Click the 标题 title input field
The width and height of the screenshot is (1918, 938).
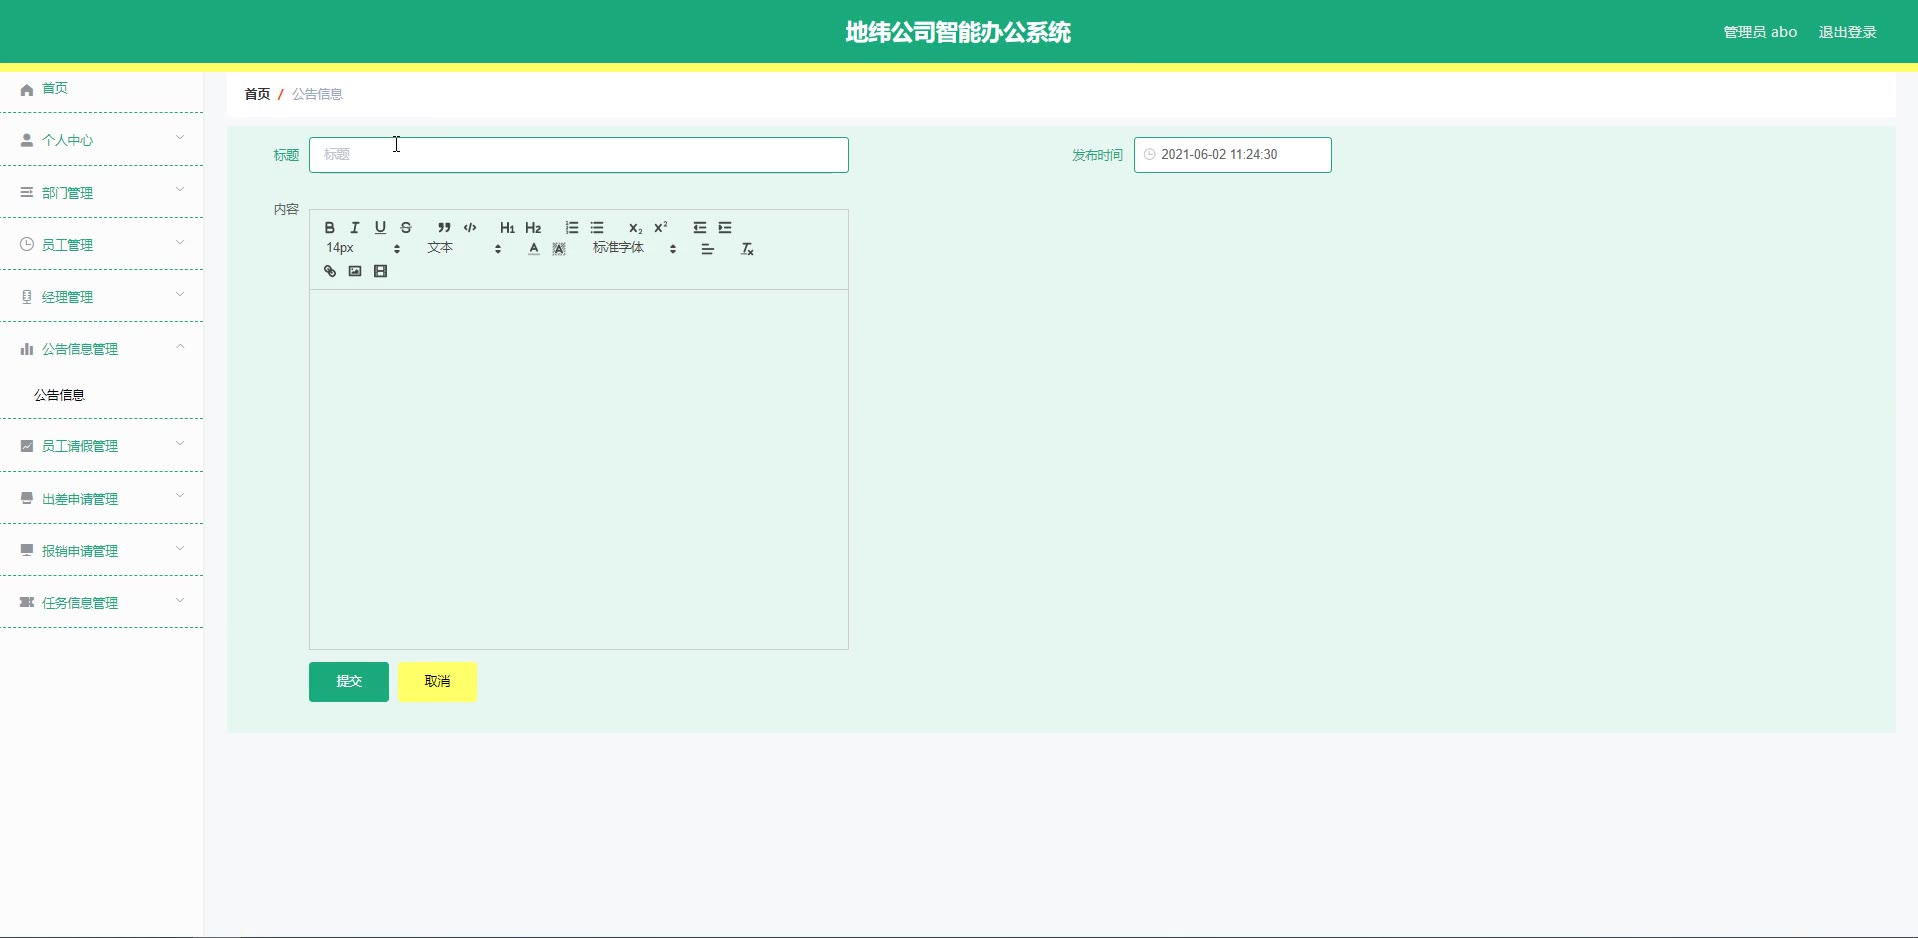(x=579, y=155)
